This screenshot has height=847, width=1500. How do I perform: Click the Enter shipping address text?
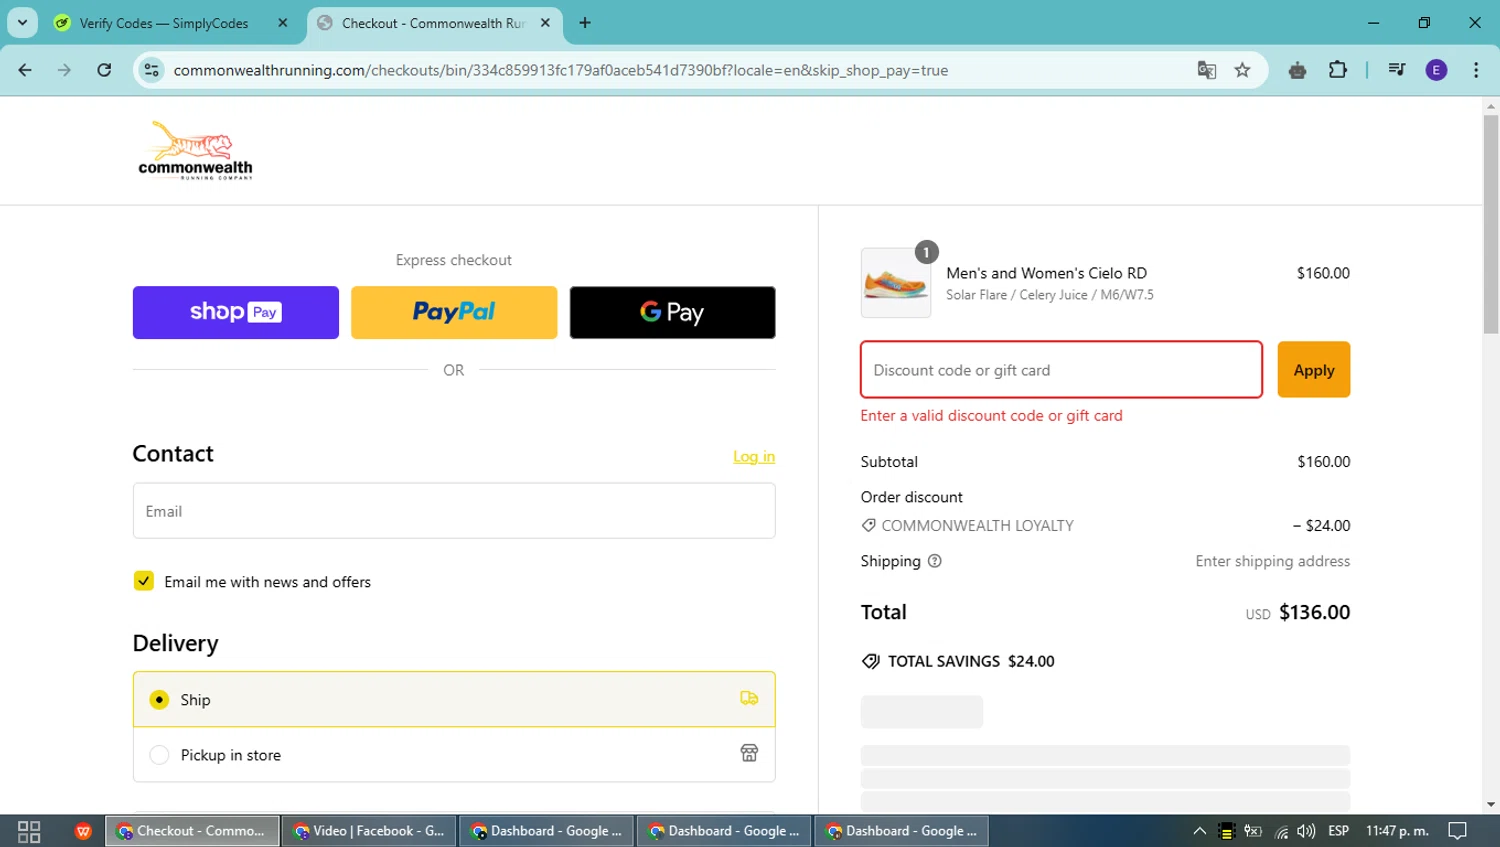tap(1272, 561)
